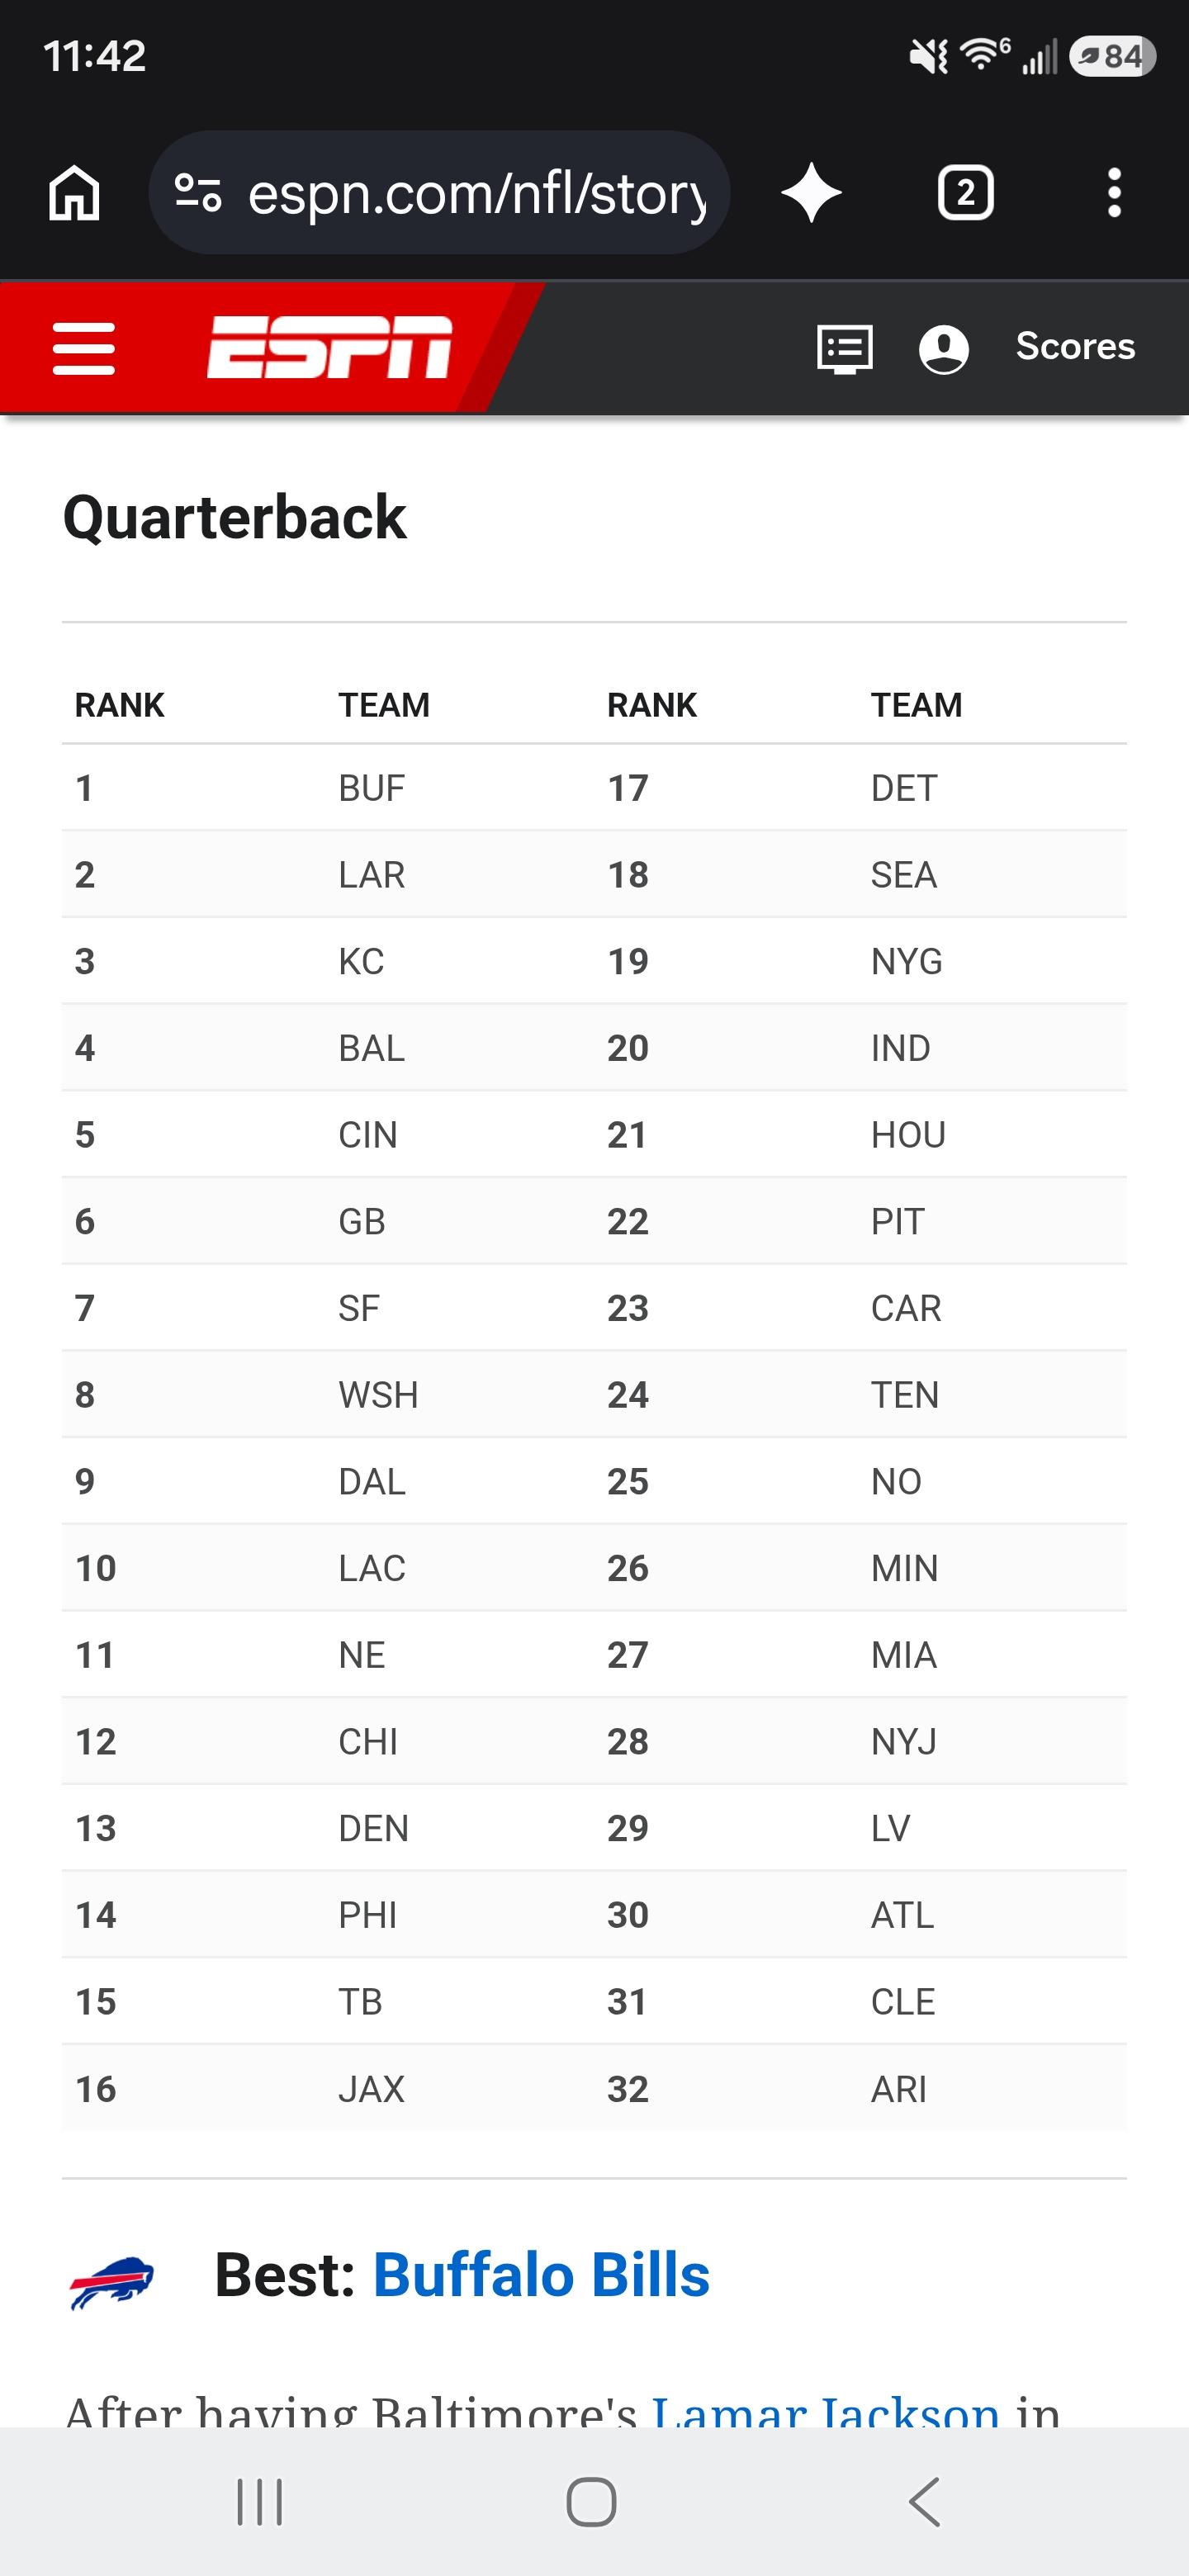The height and width of the screenshot is (2576, 1189).
Task: Open the tab switcher showing 2 tabs
Action: (965, 192)
